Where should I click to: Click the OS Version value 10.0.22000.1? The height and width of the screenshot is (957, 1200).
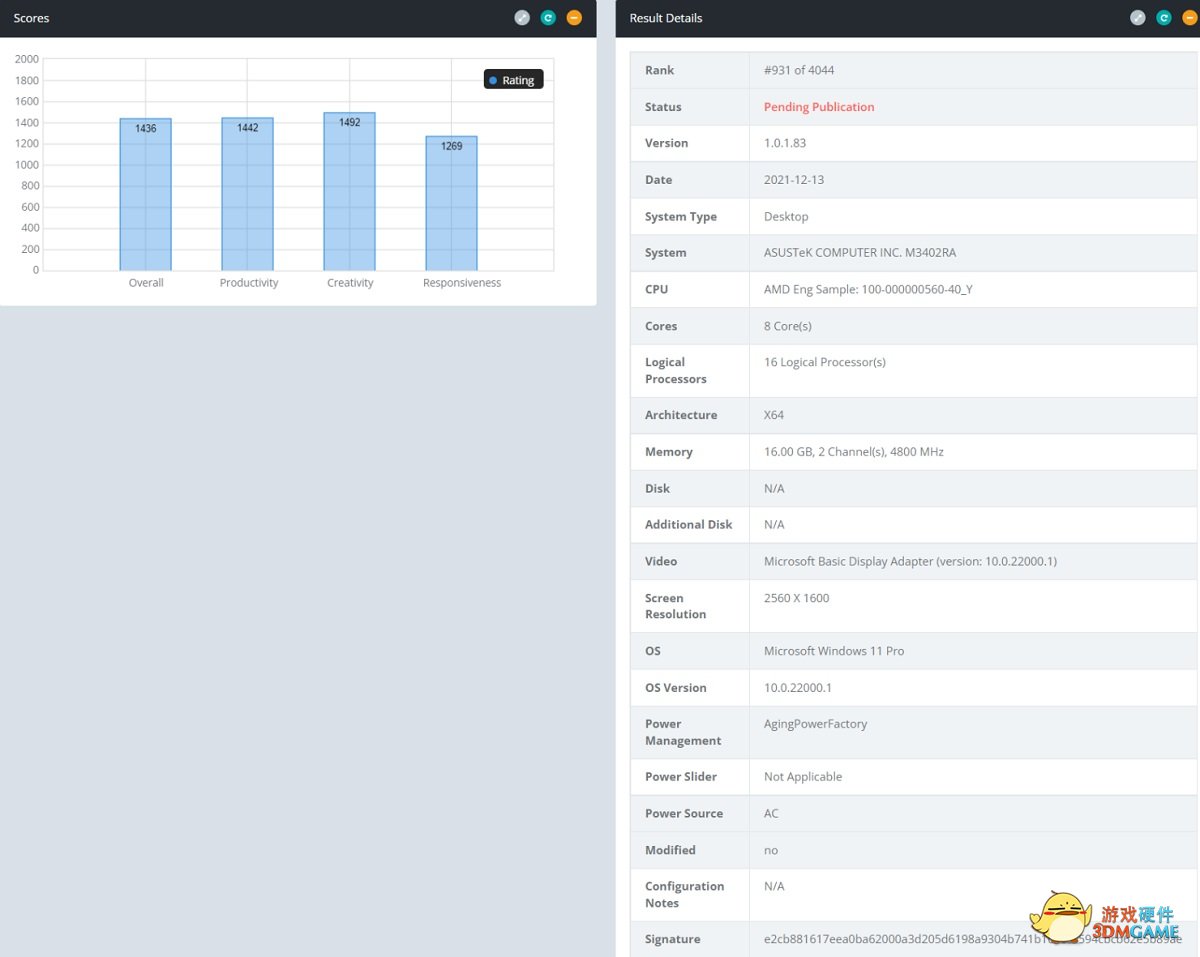click(x=798, y=688)
